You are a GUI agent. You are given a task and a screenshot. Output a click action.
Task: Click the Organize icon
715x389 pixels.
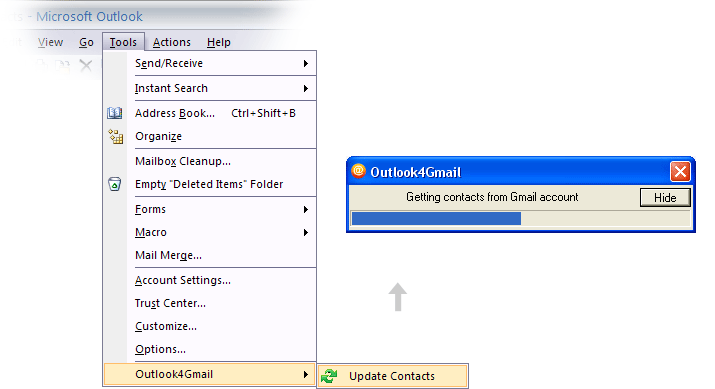115,136
